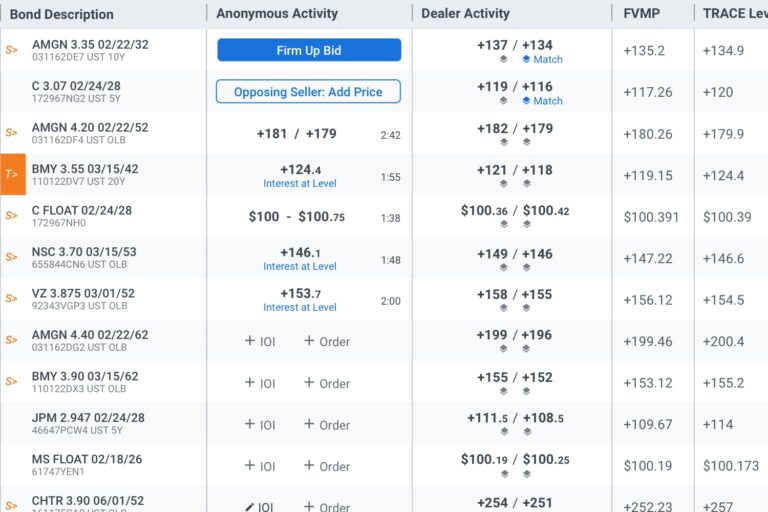Image resolution: width=768 pixels, height=512 pixels.
Task: Click bid depth stack icon under $100.36
Action: (x=504, y=224)
